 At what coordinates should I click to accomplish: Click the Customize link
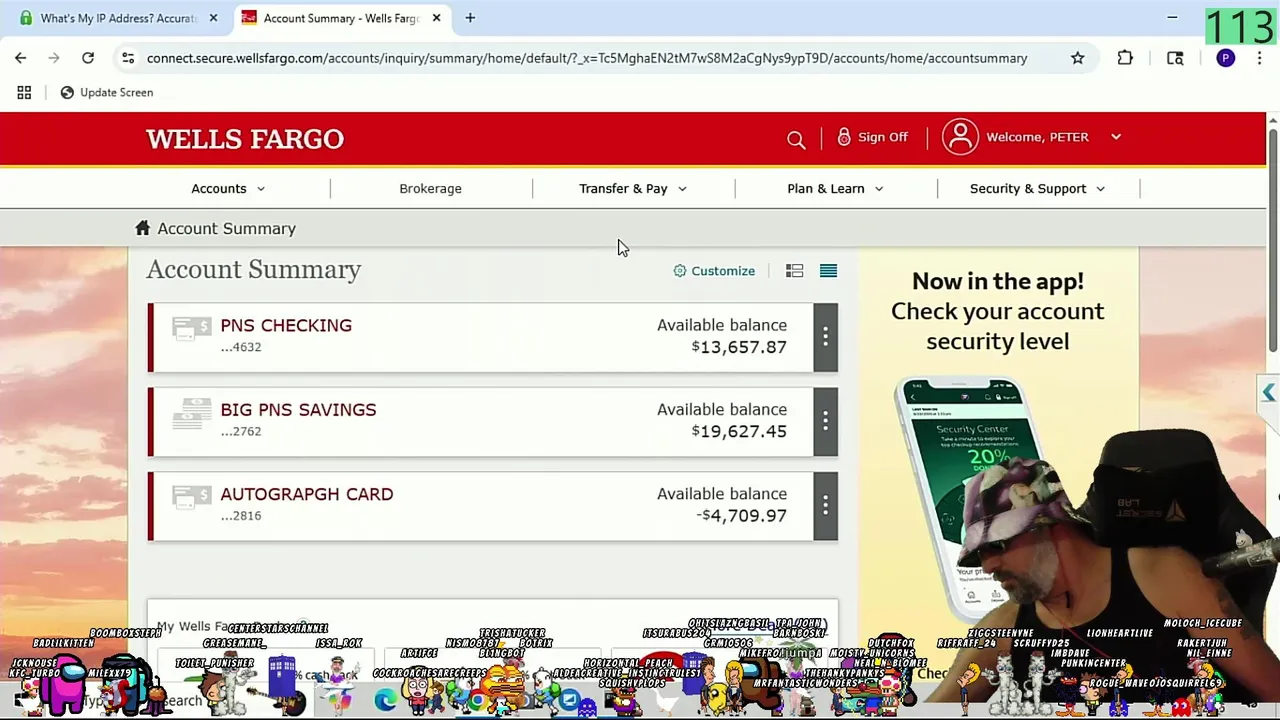pyautogui.click(x=722, y=271)
